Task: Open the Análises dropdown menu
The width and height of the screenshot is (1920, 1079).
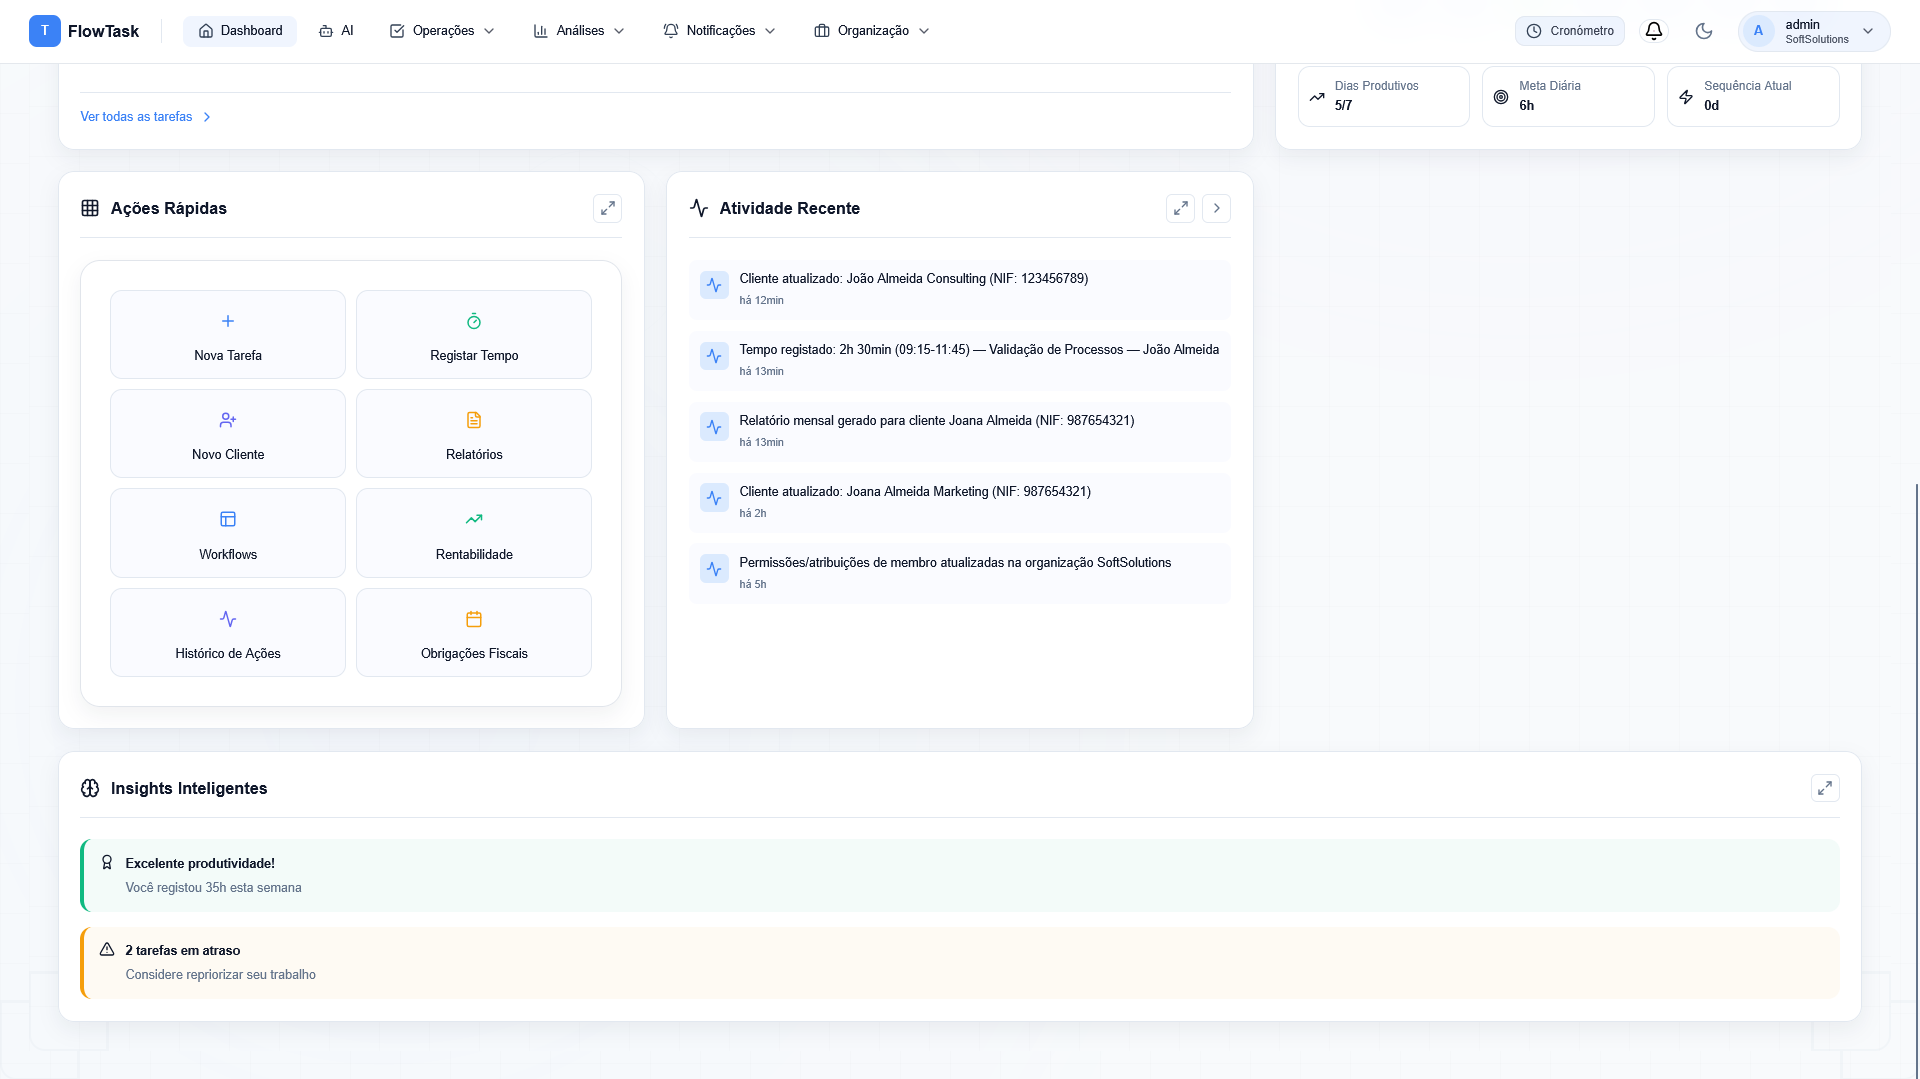Action: pyautogui.click(x=579, y=31)
